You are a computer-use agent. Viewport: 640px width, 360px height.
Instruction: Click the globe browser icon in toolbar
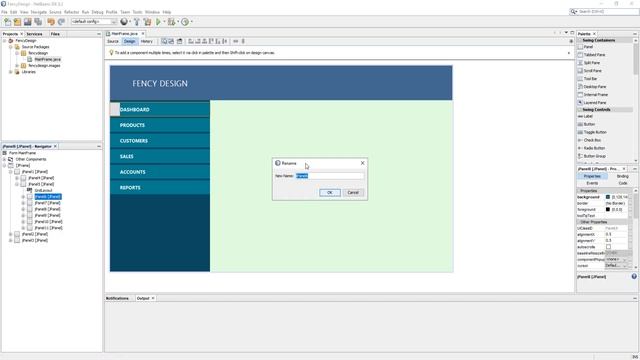point(124,22)
